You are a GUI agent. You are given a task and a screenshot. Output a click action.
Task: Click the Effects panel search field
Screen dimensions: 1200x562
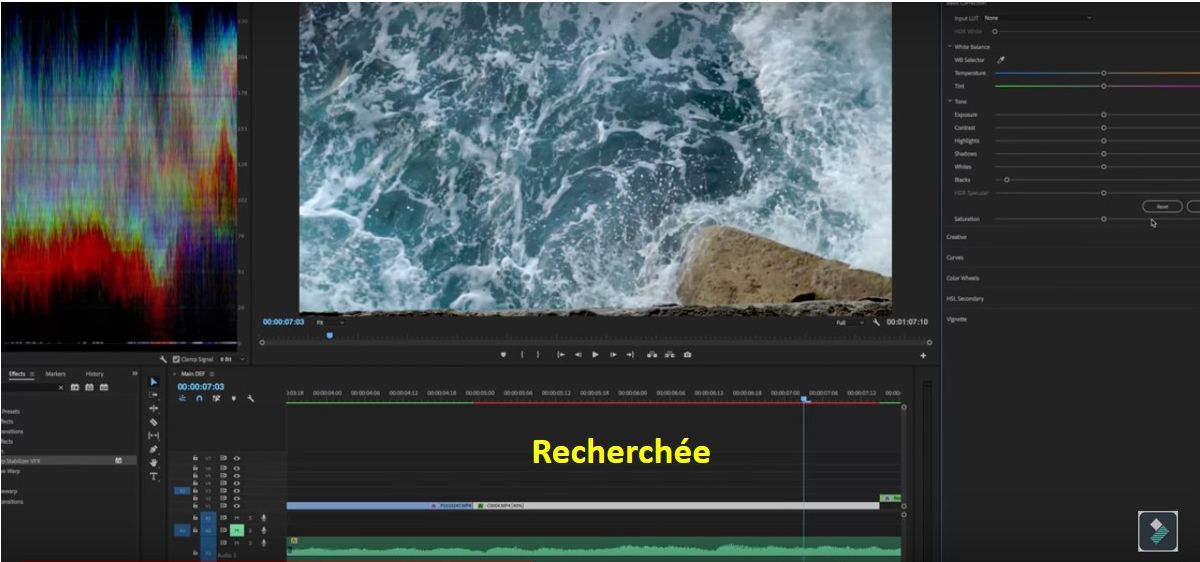tap(30, 387)
